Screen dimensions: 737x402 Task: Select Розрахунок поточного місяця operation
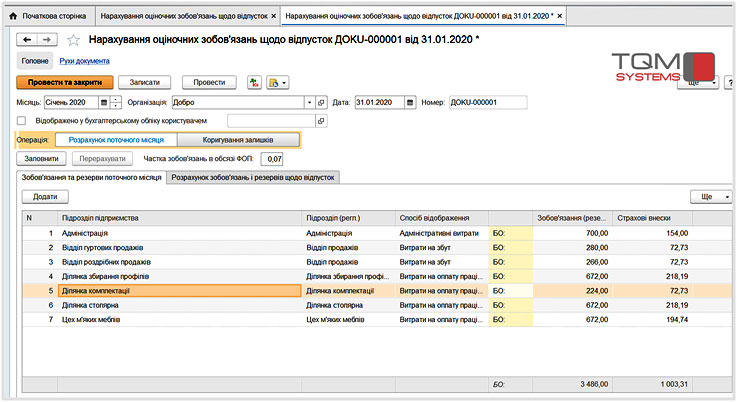pyautogui.click(x=115, y=140)
